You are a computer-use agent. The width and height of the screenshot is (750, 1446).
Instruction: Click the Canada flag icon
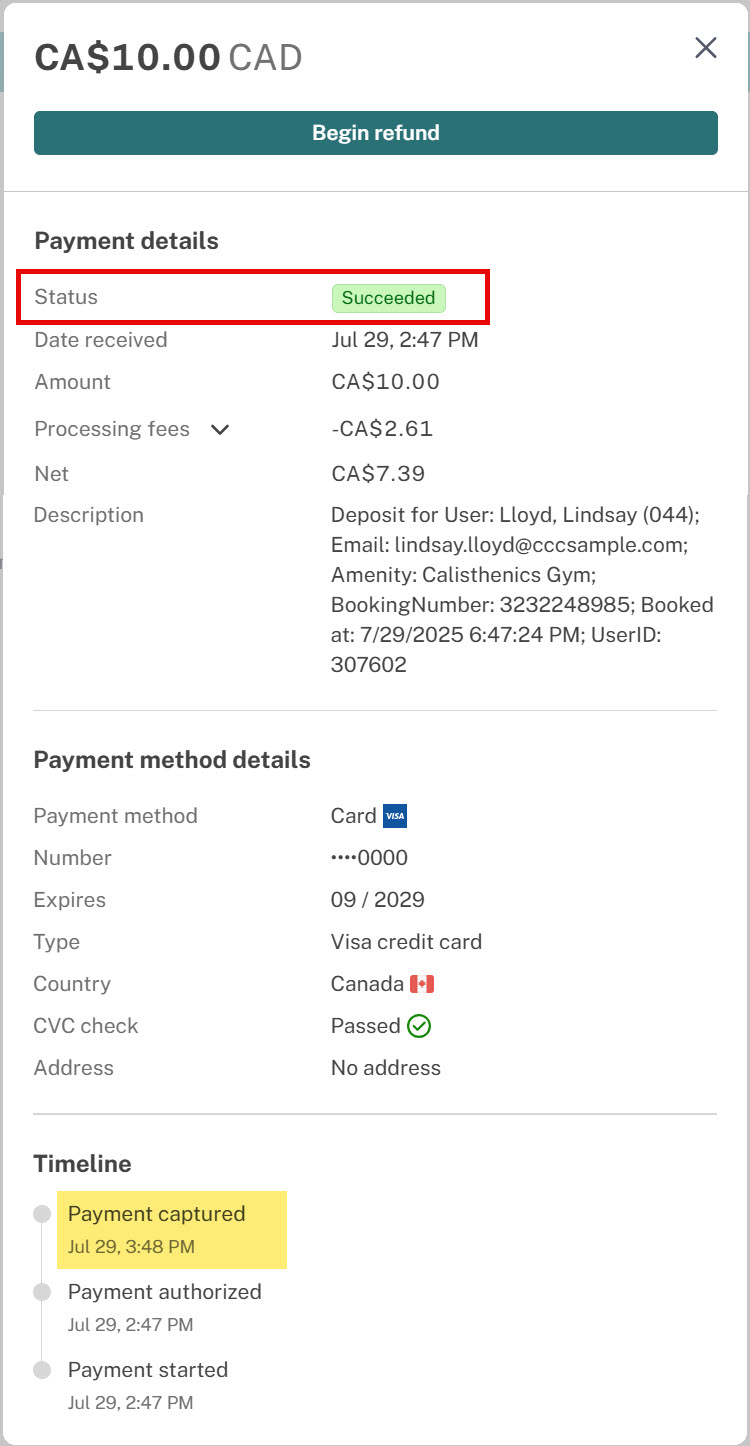pyautogui.click(x=422, y=984)
